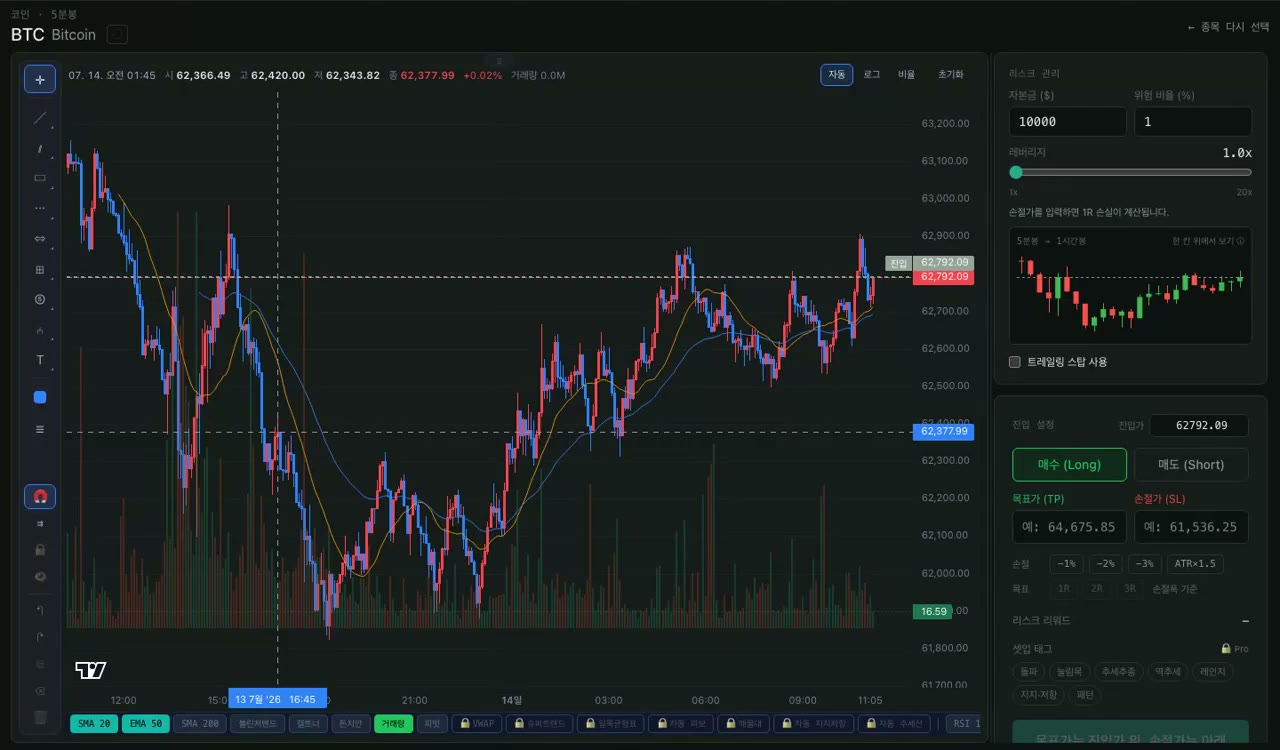Click 종목 다시 선택 link
Image resolution: width=1280 pixels, height=750 pixels.
(x=1228, y=28)
